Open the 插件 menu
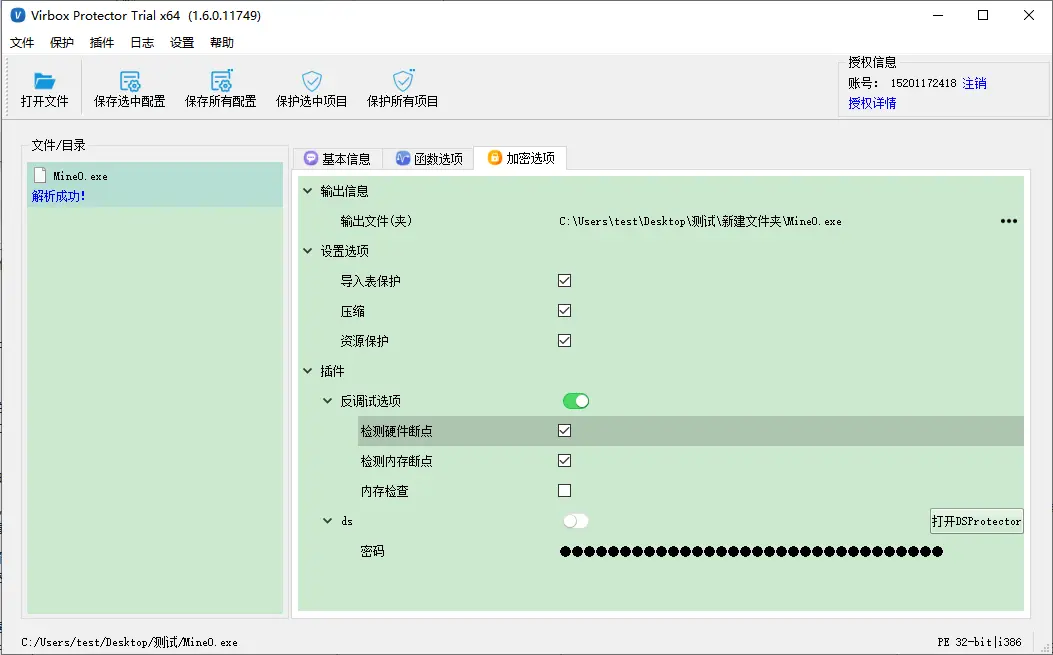 point(102,42)
